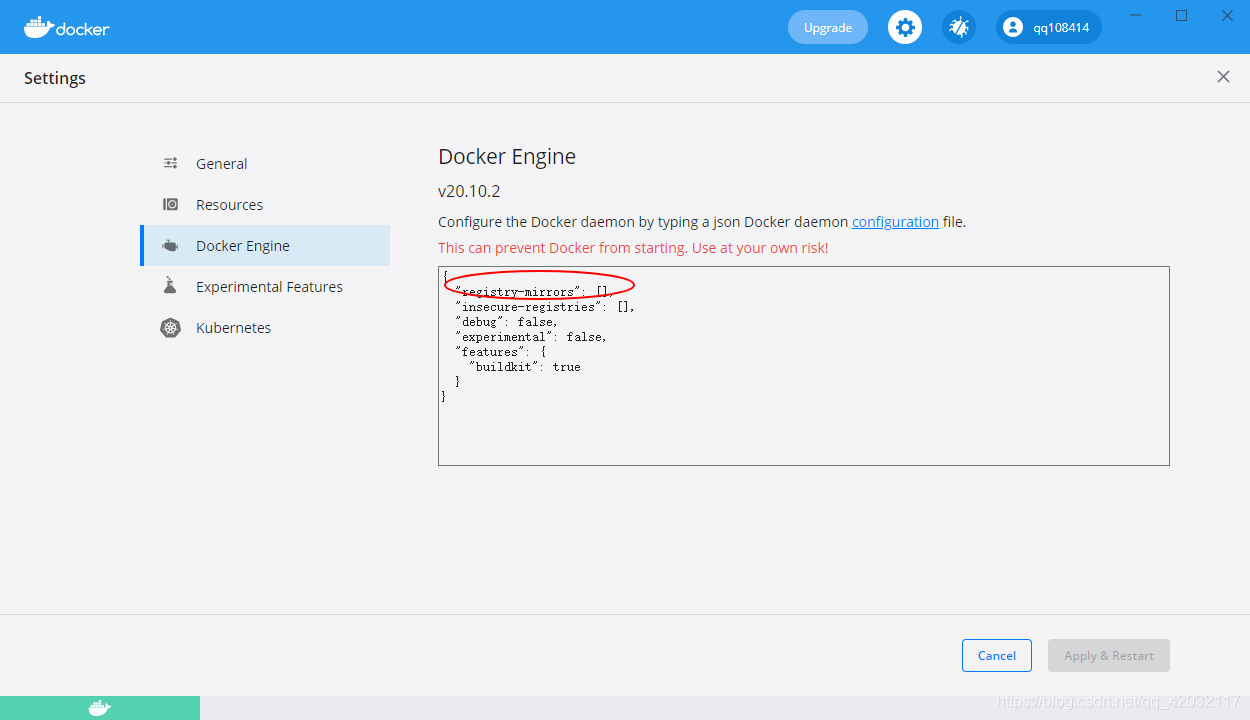
Task: Open the Experimental Features section
Action: [265, 286]
